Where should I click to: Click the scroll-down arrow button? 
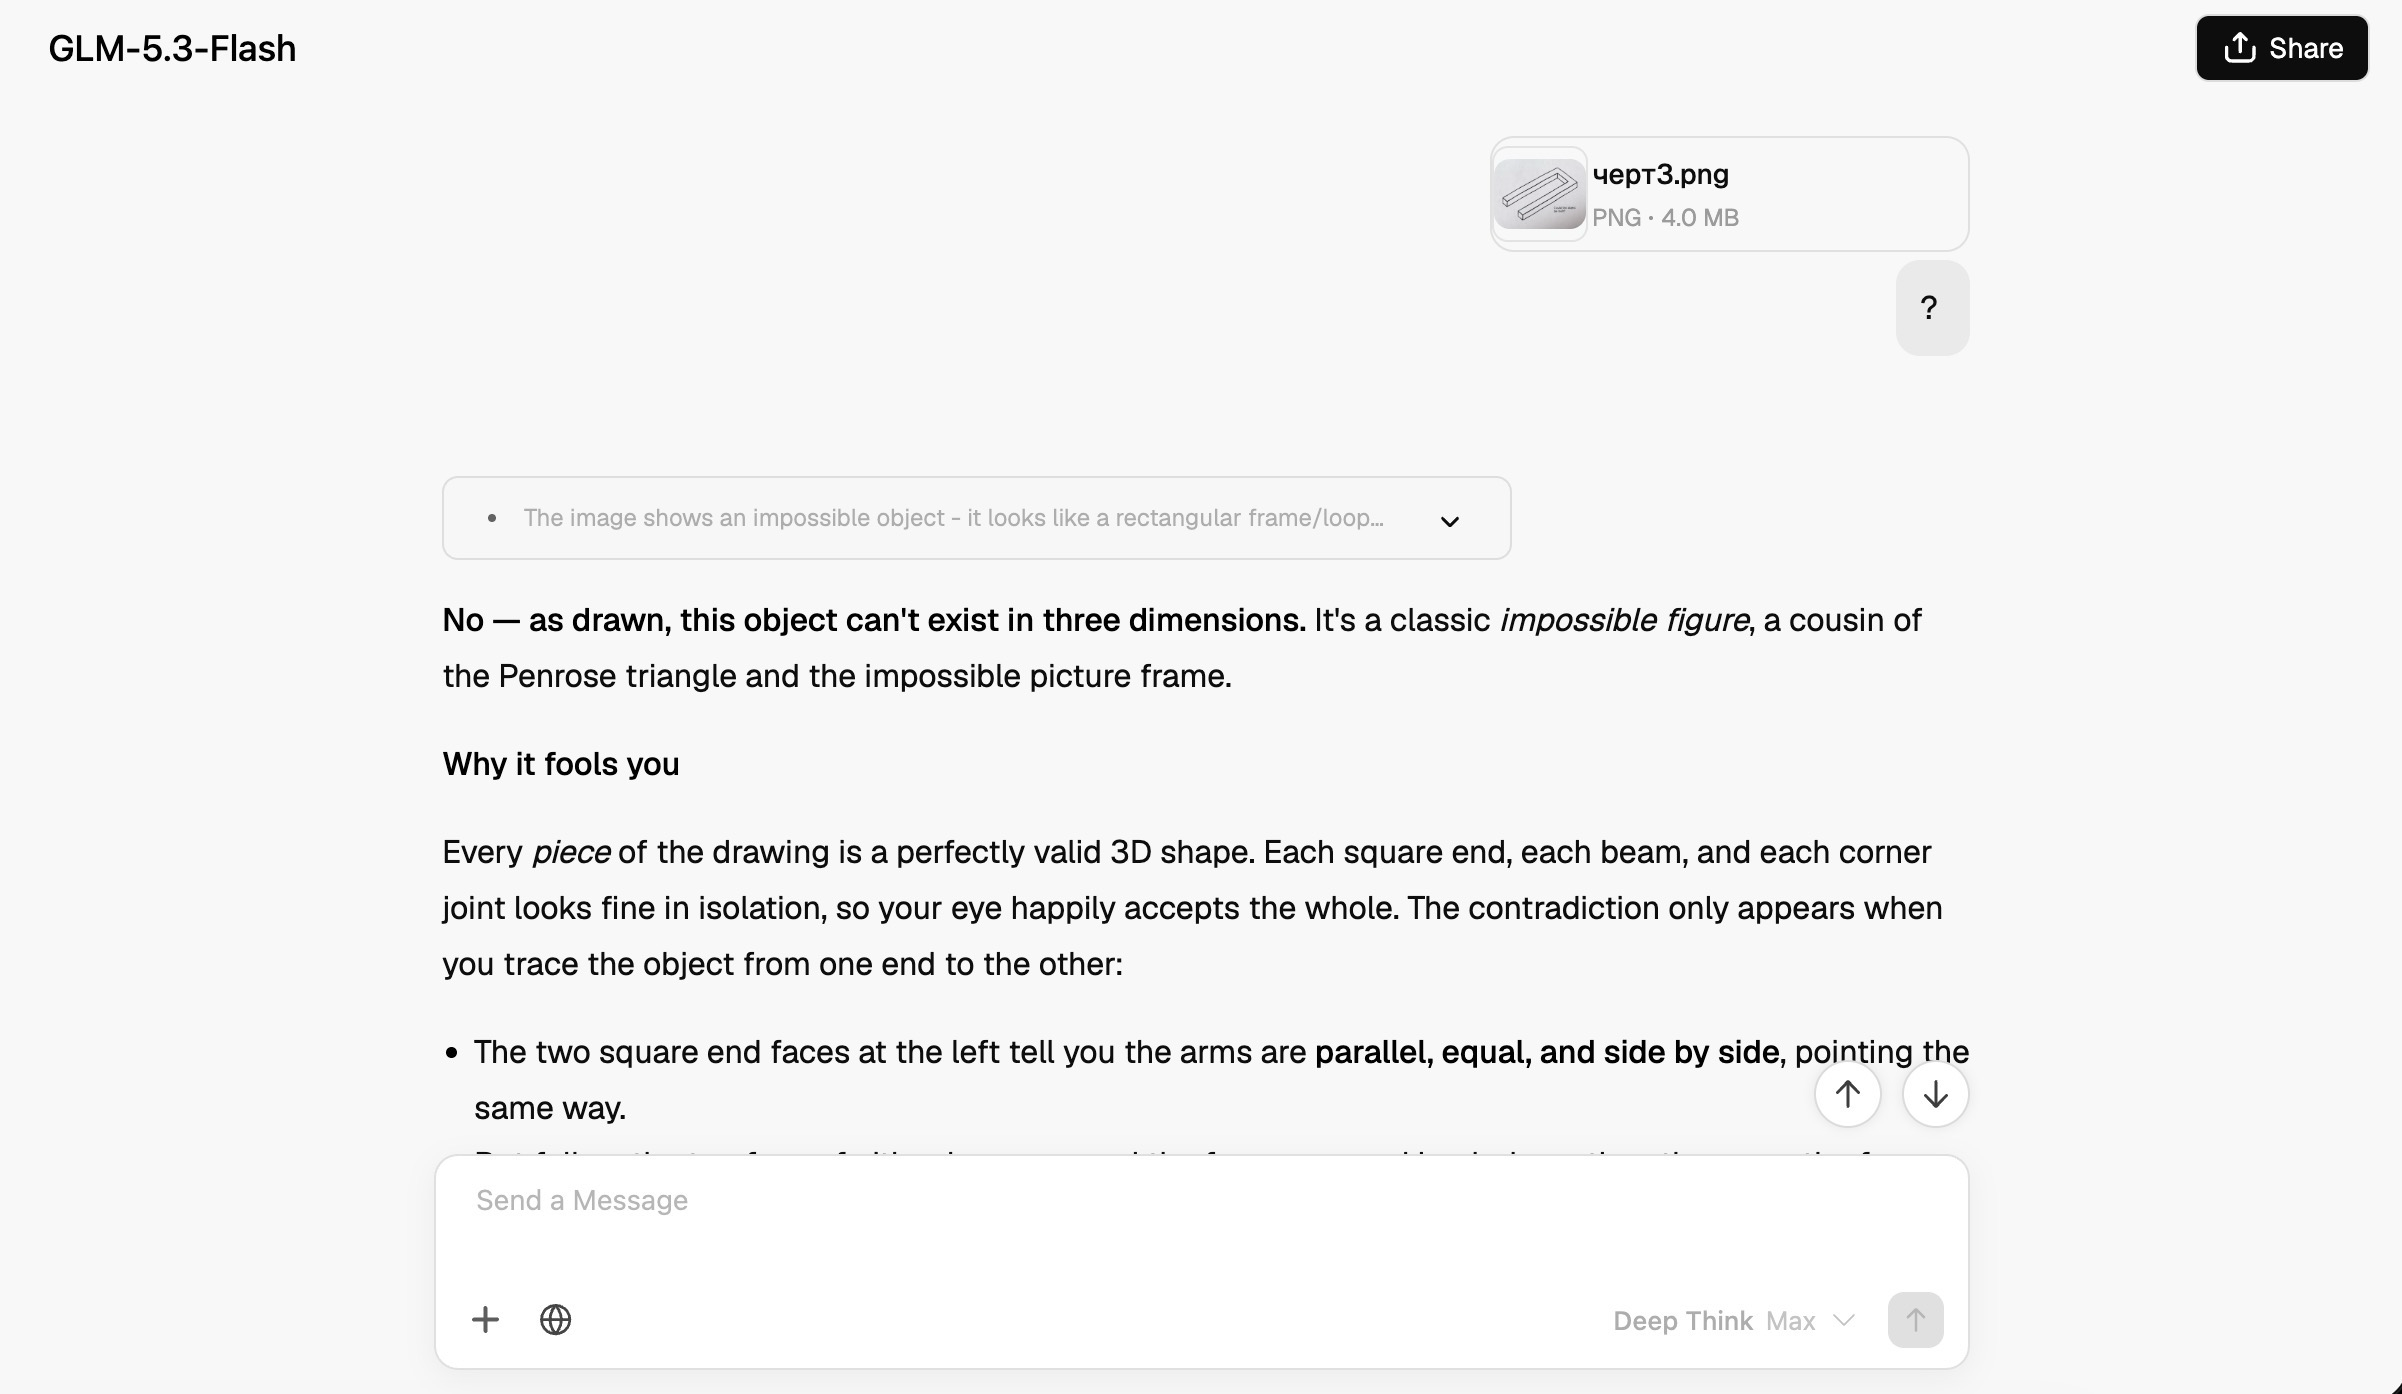click(1935, 1094)
